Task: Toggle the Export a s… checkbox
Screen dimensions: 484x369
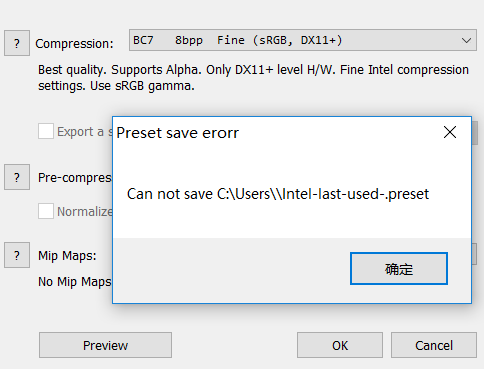Action: pyautogui.click(x=46, y=131)
